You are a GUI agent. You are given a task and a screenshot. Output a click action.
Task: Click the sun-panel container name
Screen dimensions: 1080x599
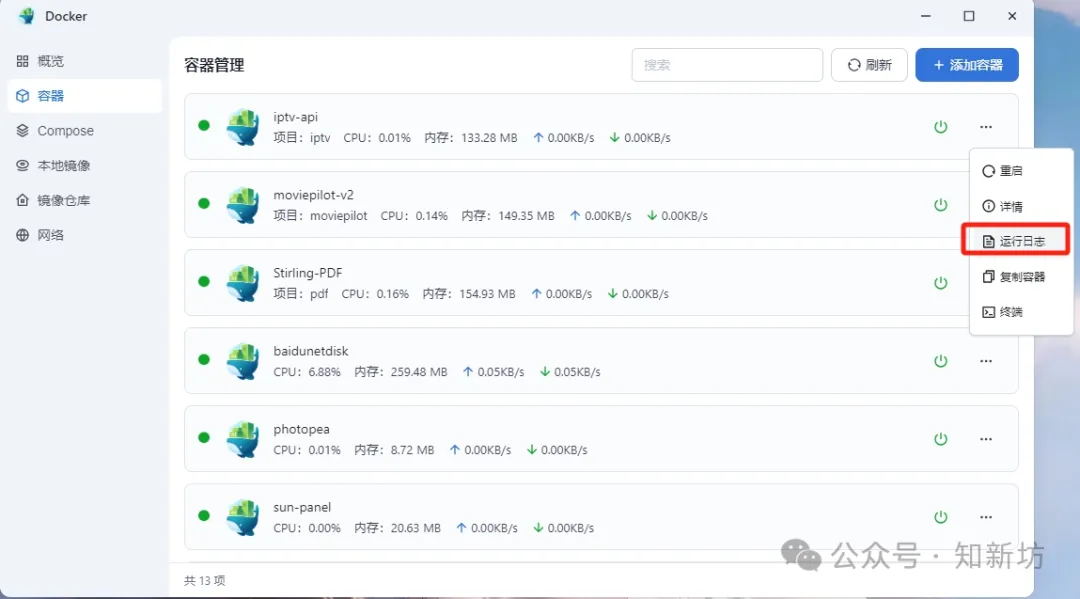[x=302, y=507]
